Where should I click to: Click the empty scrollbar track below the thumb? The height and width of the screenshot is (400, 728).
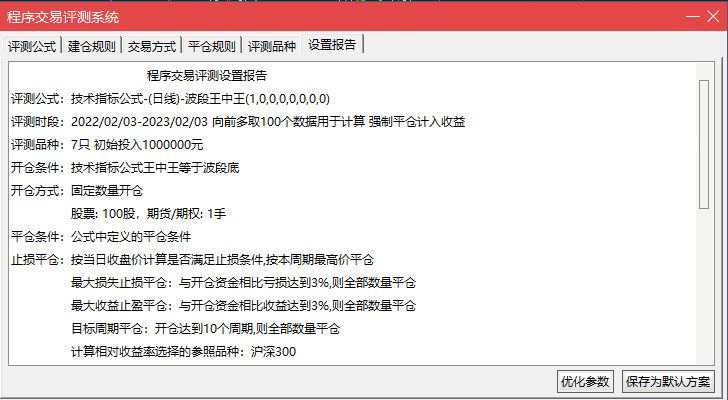coord(704,285)
